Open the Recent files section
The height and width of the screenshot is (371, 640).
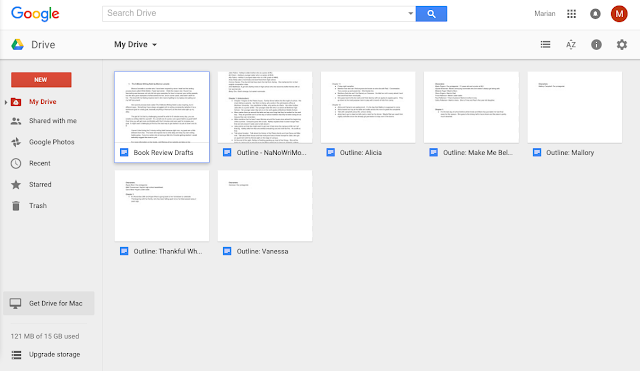40,163
